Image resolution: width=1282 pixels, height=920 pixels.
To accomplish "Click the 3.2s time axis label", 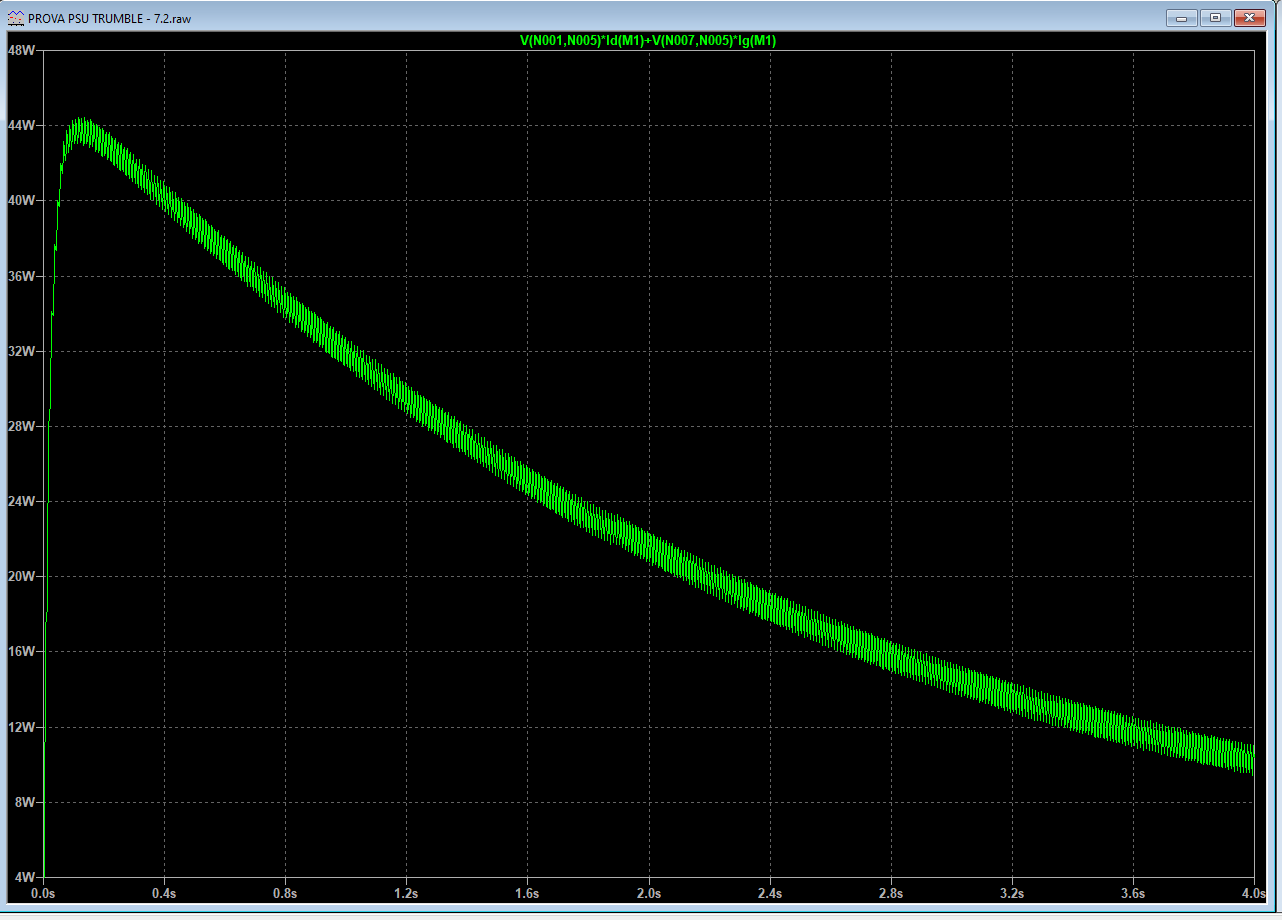I will click(x=1011, y=892).
